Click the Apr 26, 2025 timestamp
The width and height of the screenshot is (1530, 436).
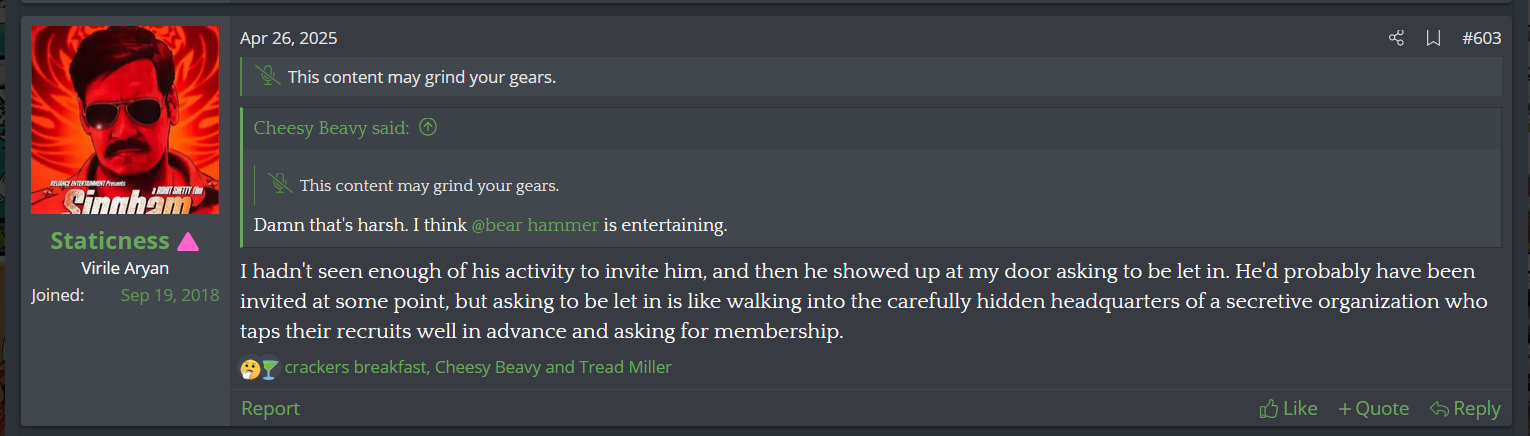pos(289,39)
